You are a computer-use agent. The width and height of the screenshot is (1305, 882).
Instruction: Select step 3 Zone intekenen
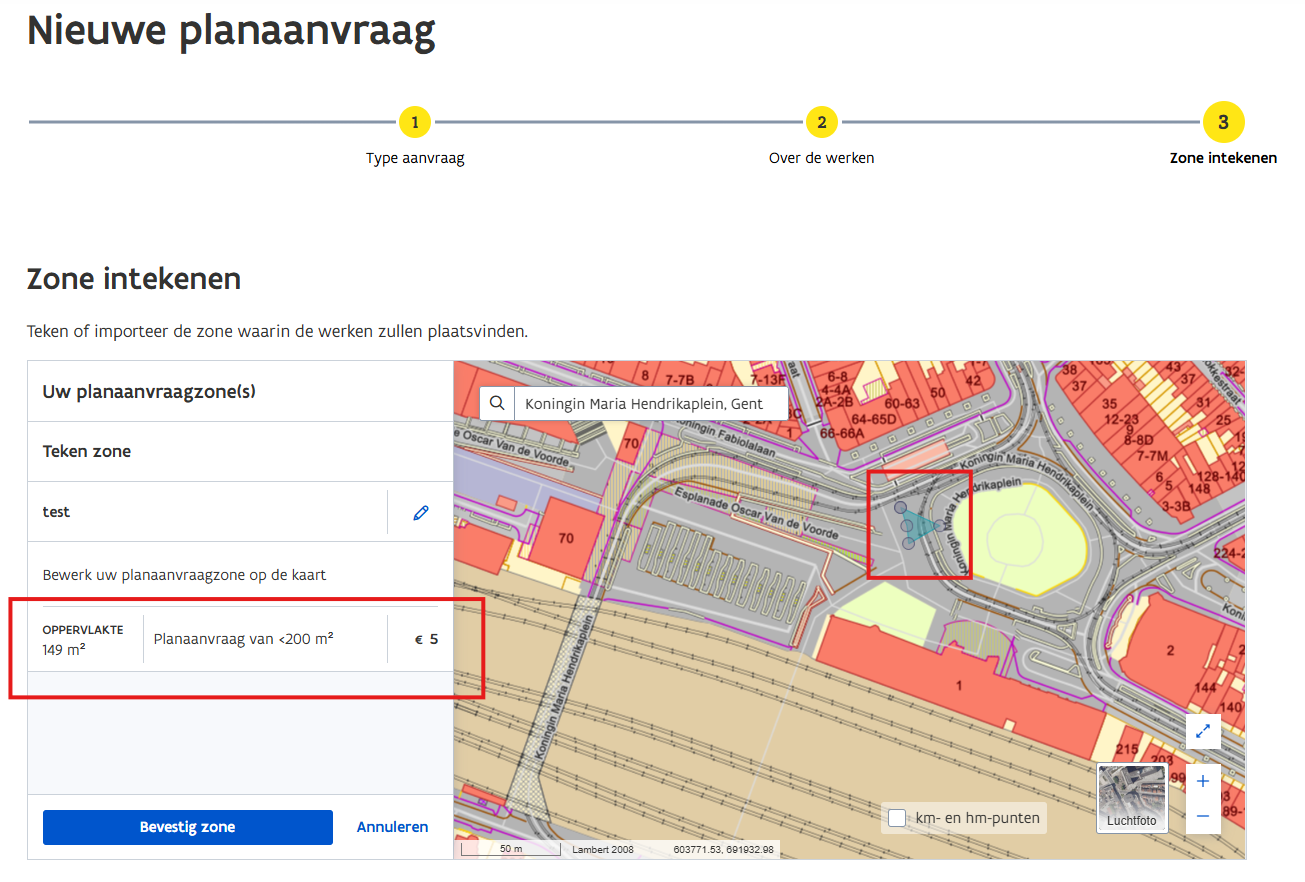coord(1223,123)
